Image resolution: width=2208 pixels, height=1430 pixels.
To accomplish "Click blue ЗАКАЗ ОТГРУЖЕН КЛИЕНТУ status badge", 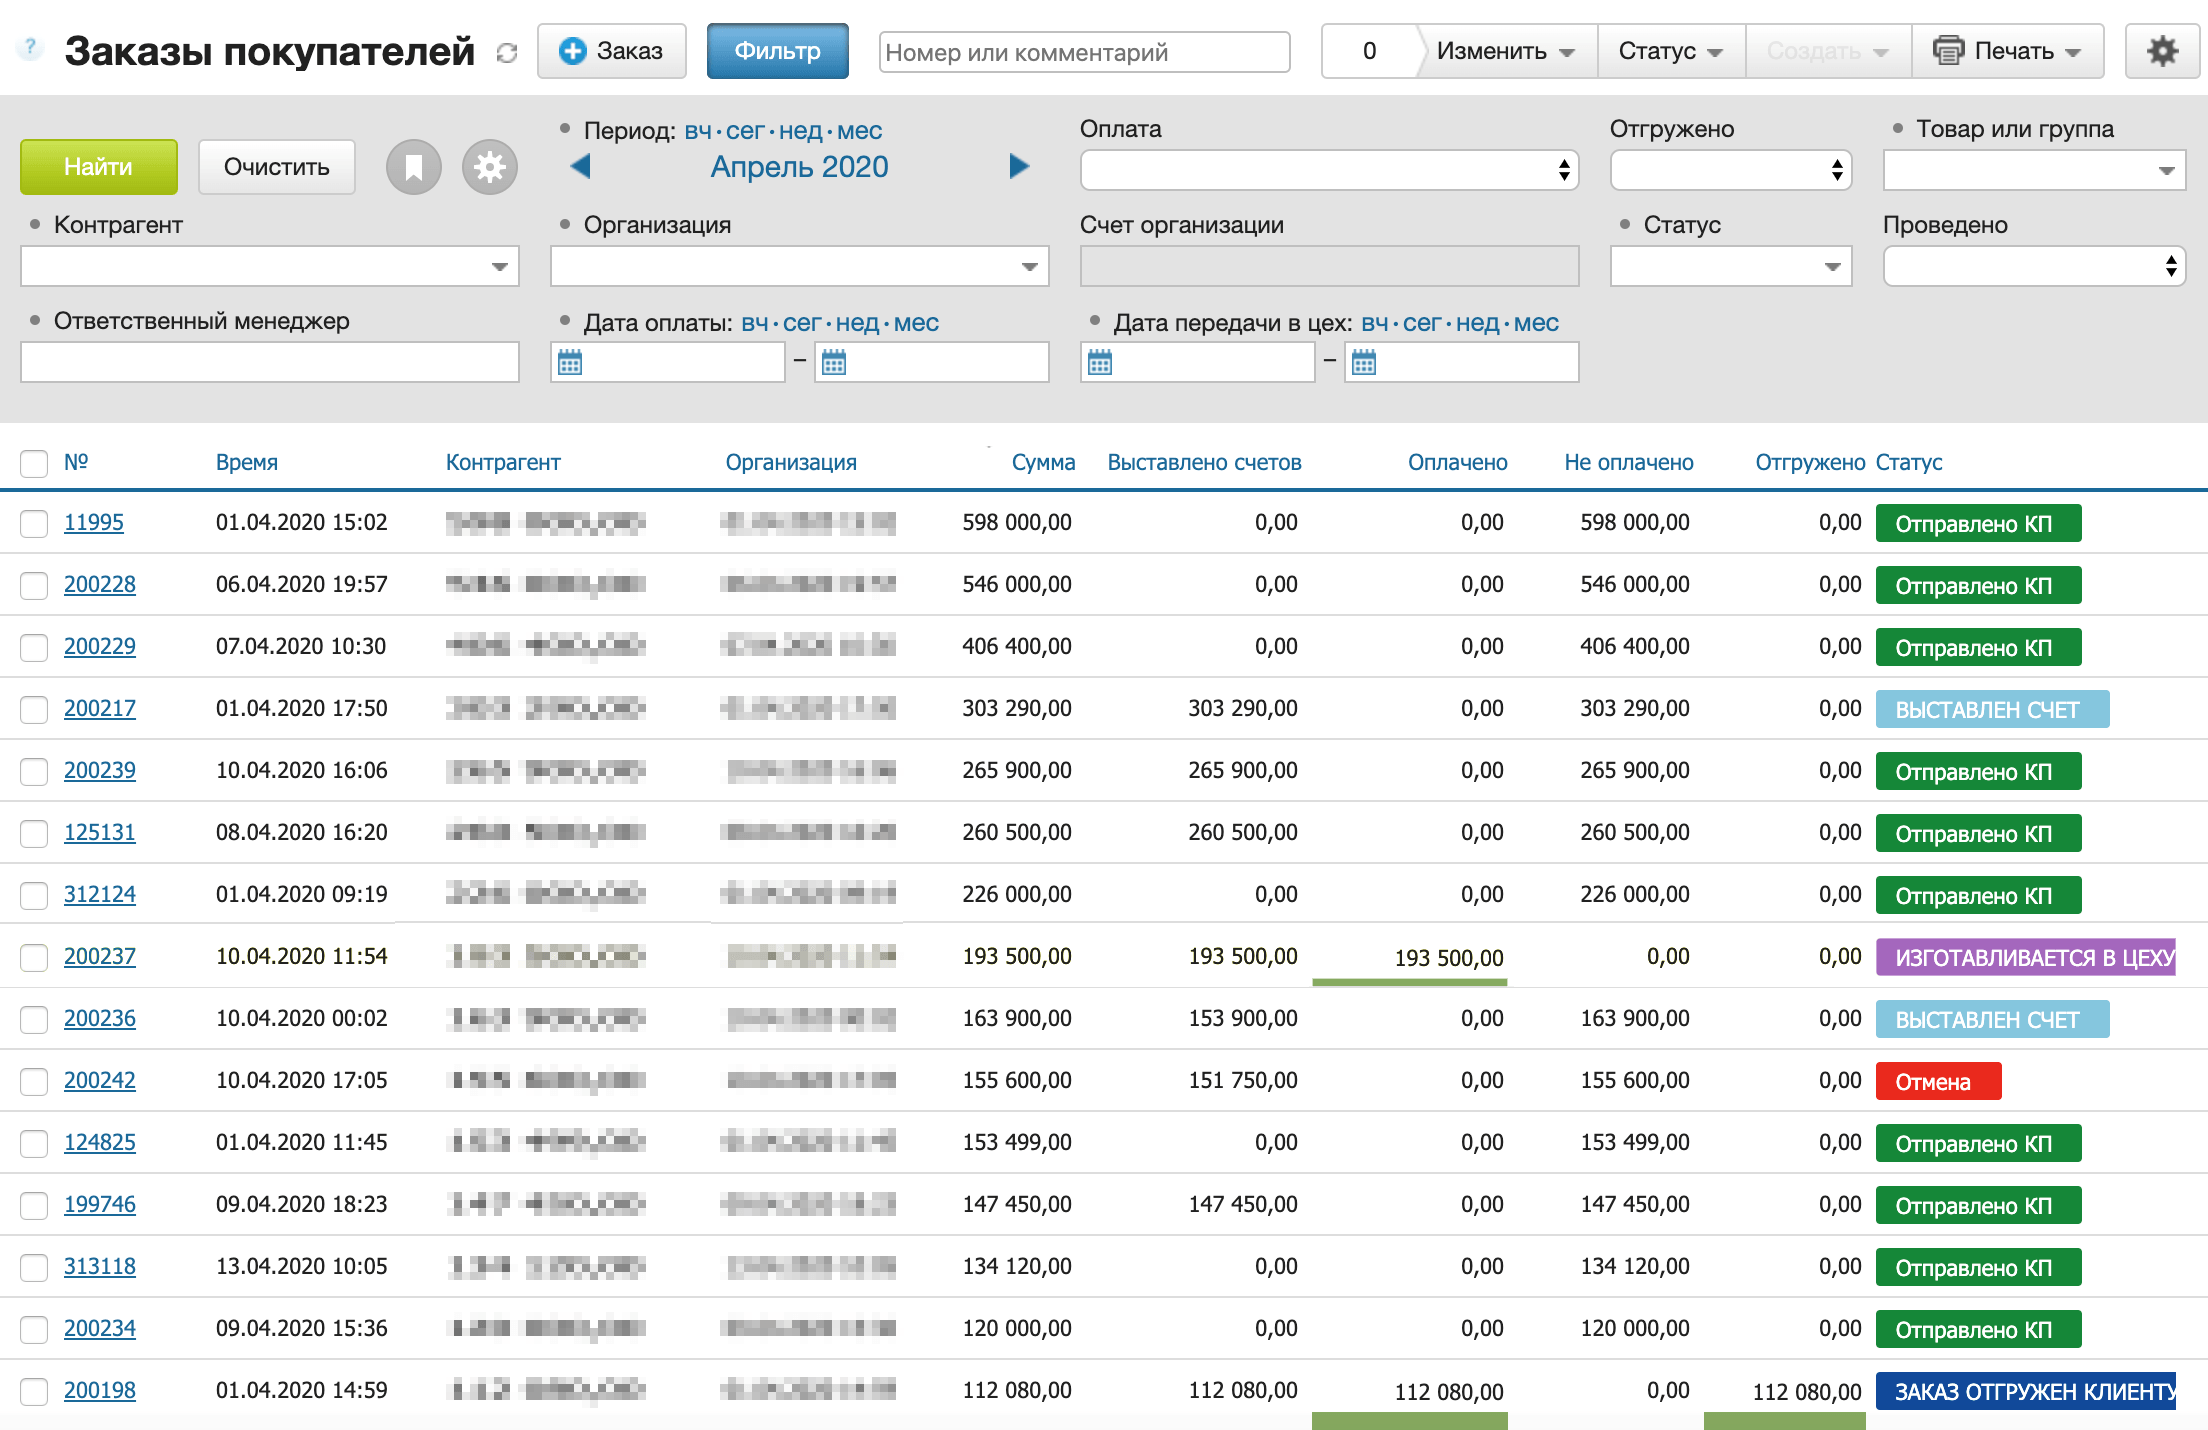I will (2026, 1391).
